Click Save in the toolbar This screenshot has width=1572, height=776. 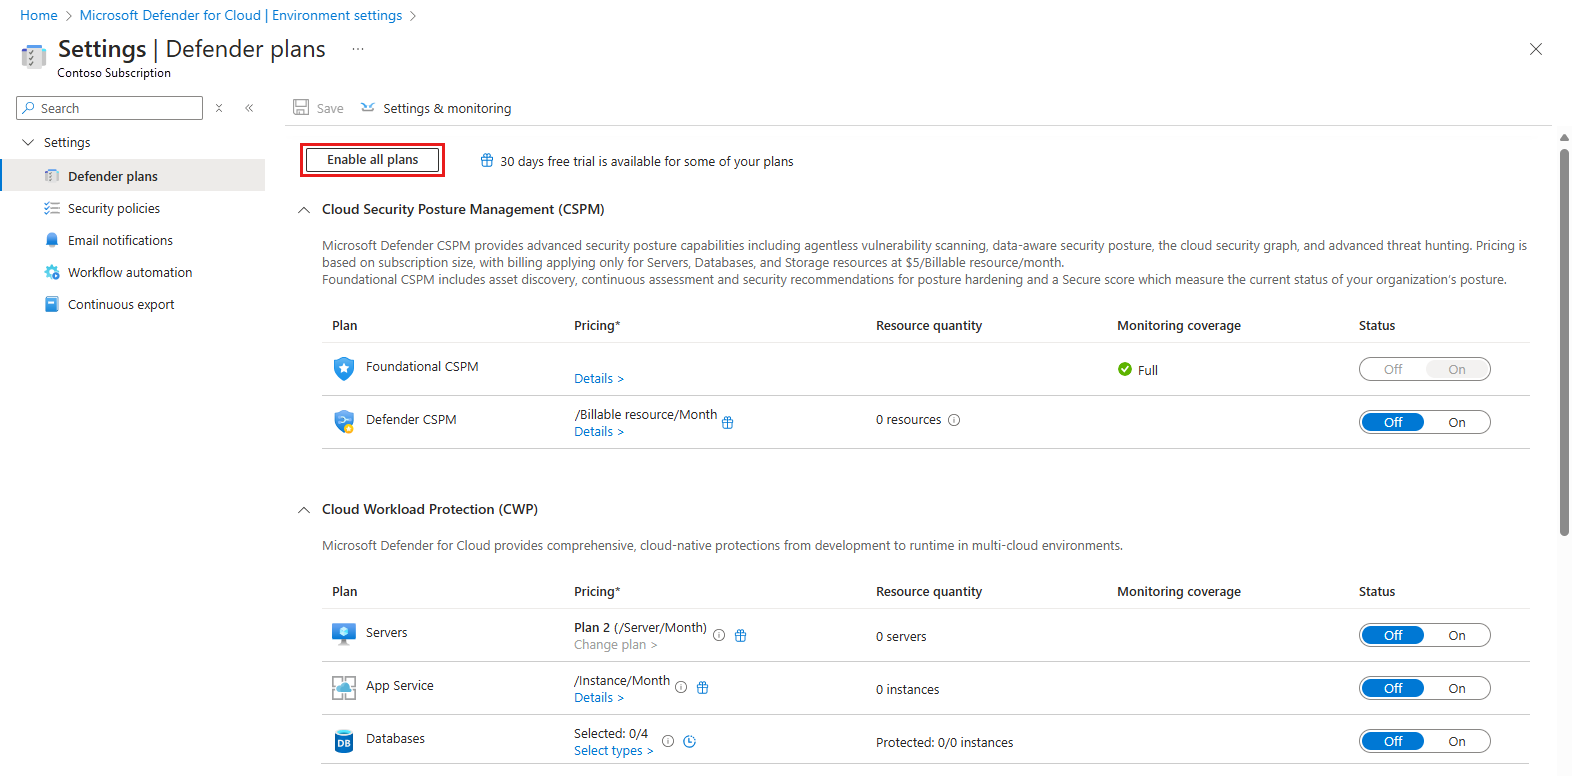[318, 108]
